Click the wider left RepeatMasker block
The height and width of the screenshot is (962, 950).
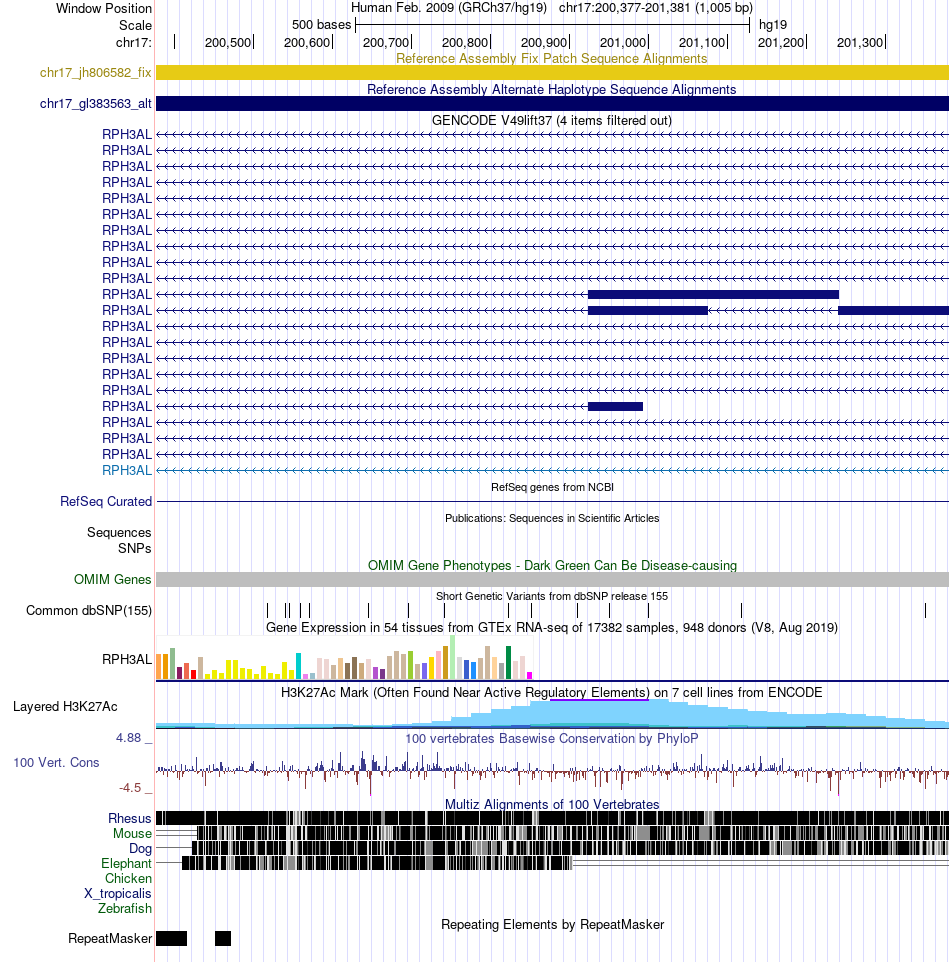pyautogui.click(x=171, y=939)
